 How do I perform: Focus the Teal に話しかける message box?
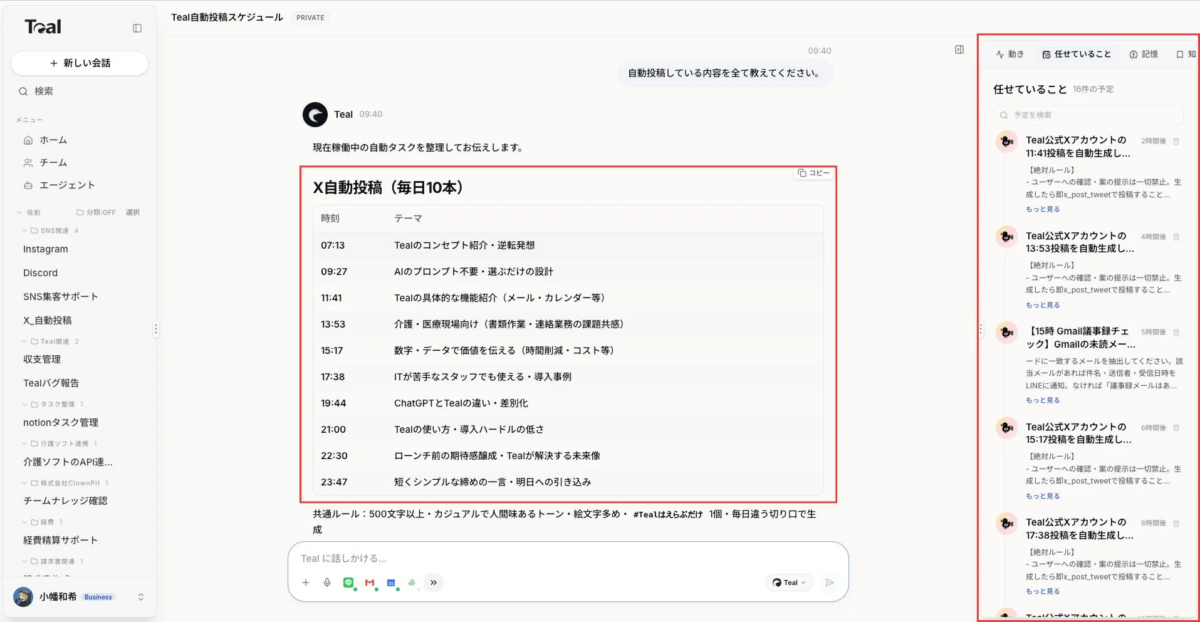pos(567,558)
